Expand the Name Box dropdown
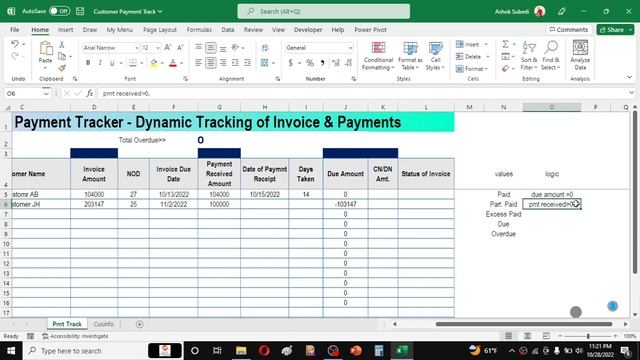Screen dimensions: 640x360 46,93
